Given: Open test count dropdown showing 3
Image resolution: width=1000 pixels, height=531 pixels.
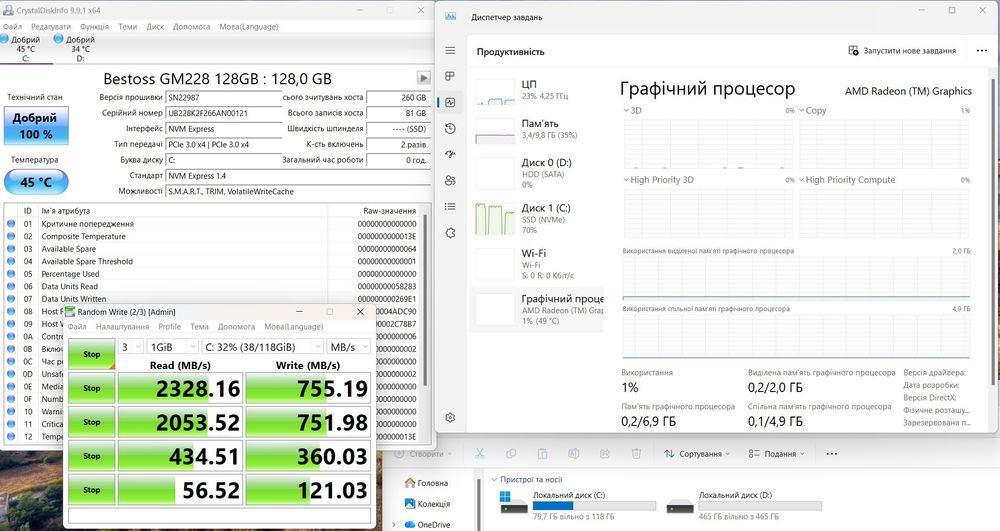Looking at the screenshot, I should pyautogui.click(x=131, y=347).
